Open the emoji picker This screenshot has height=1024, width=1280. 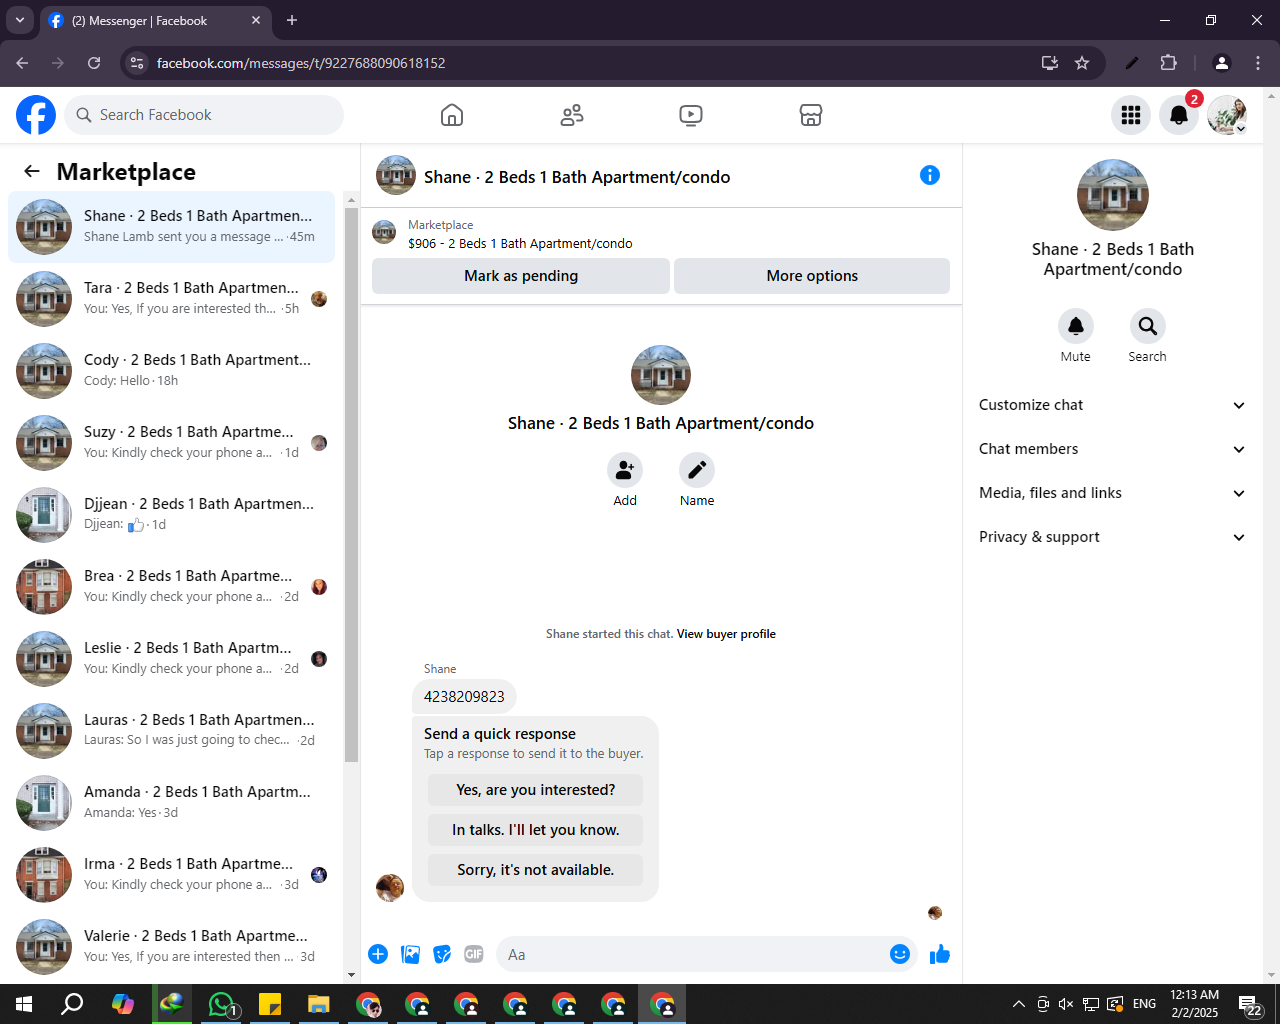coord(900,954)
